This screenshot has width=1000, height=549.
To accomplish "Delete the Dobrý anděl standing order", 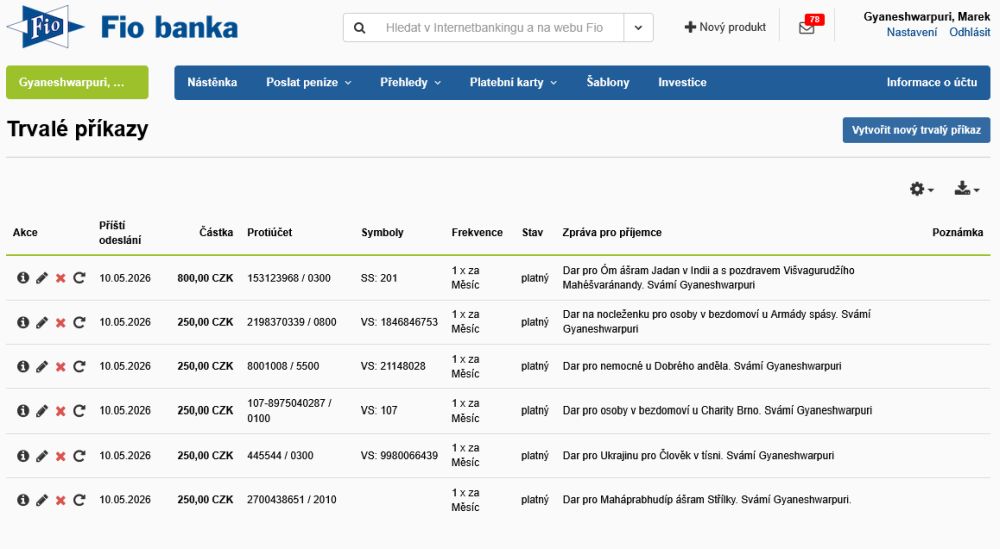I will (x=60, y=367).
